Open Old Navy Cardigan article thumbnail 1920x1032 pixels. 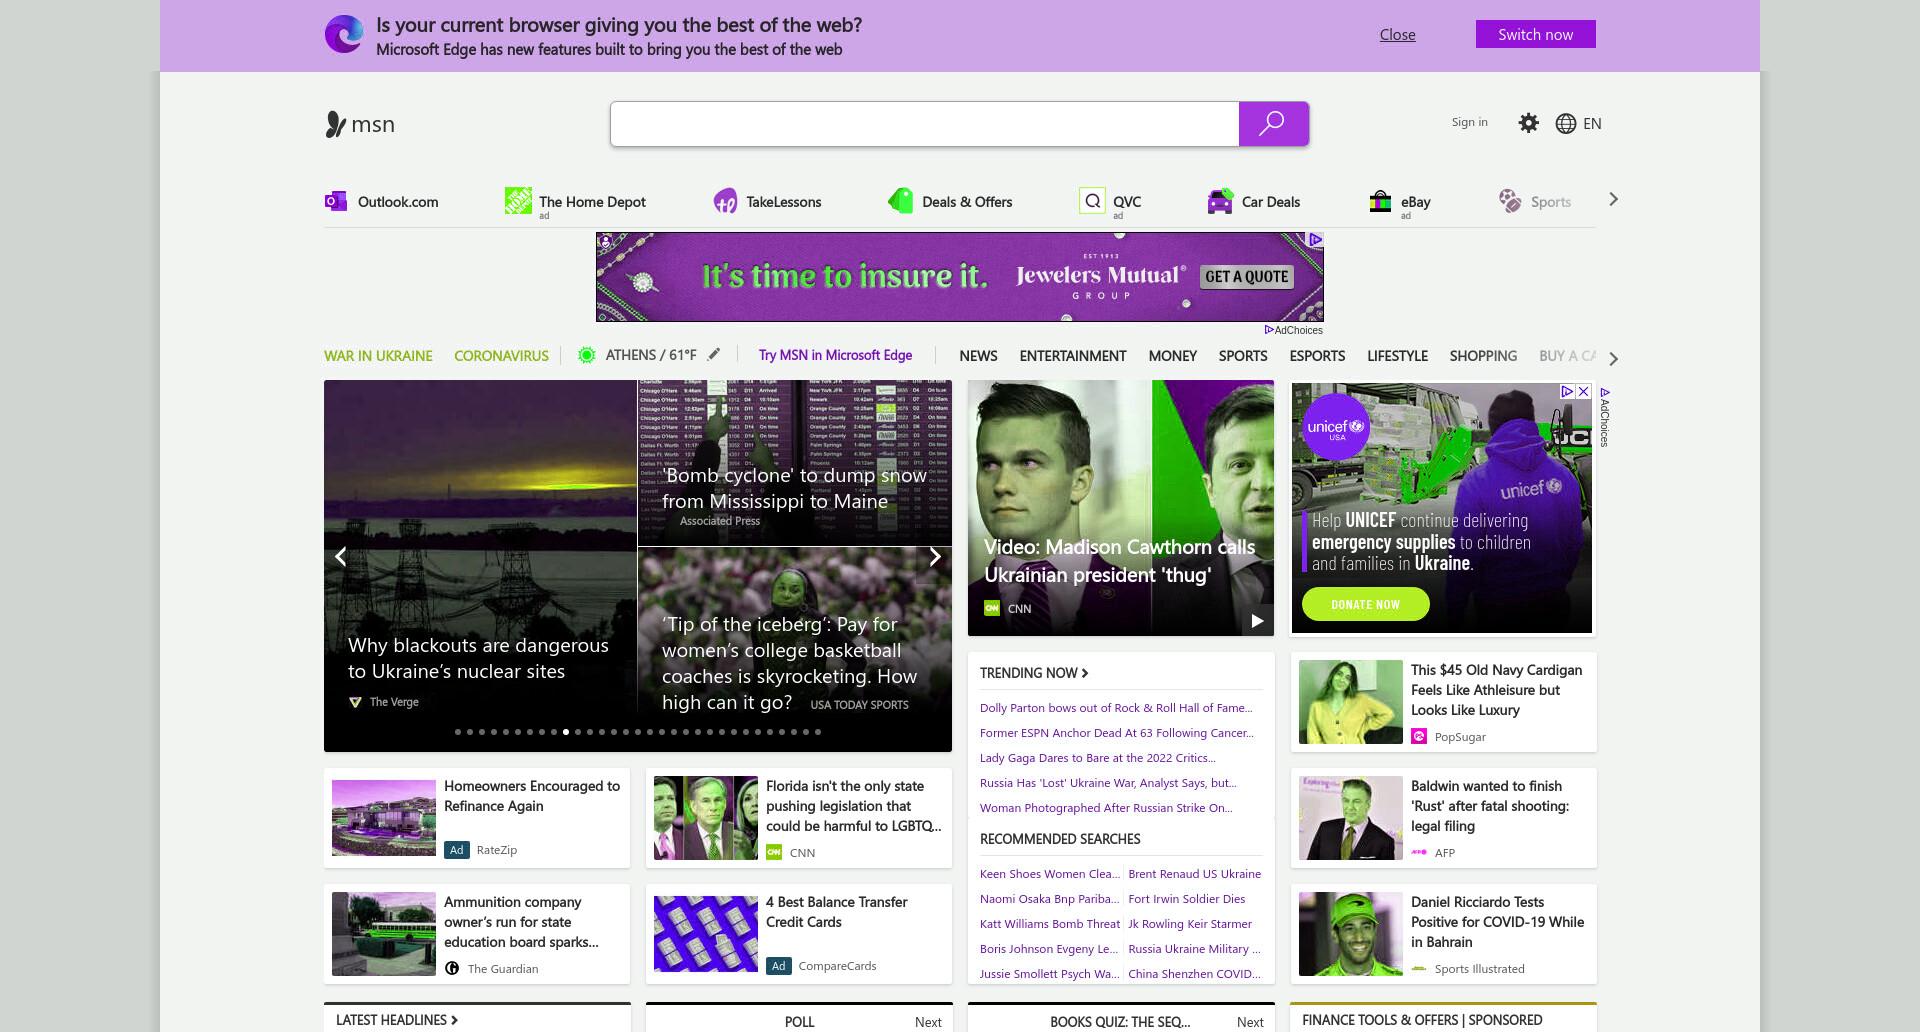[x=1351, y=702]
